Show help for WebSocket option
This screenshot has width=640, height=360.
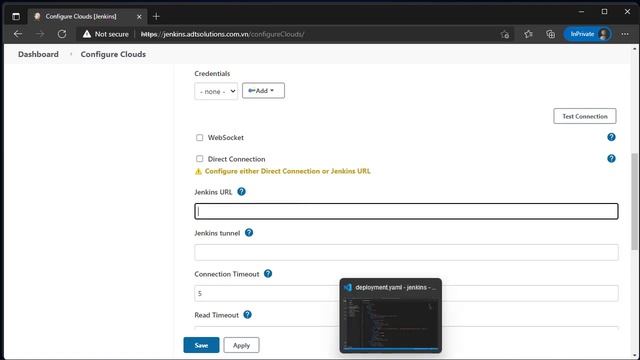coord(611,137)
